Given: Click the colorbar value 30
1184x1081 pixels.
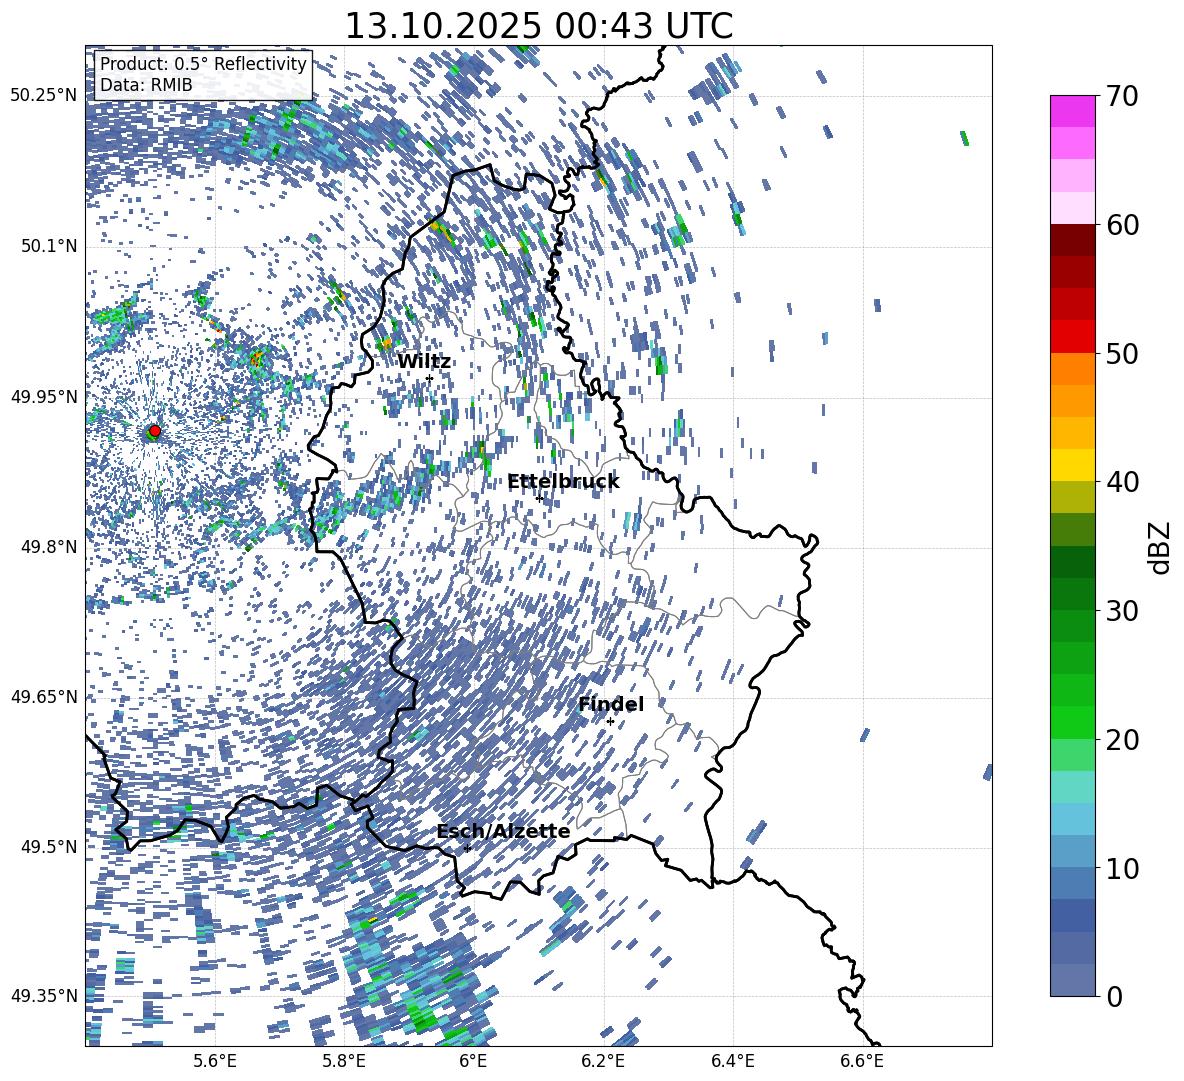Looking at the screenshot, I should (x=1122, y=611).
